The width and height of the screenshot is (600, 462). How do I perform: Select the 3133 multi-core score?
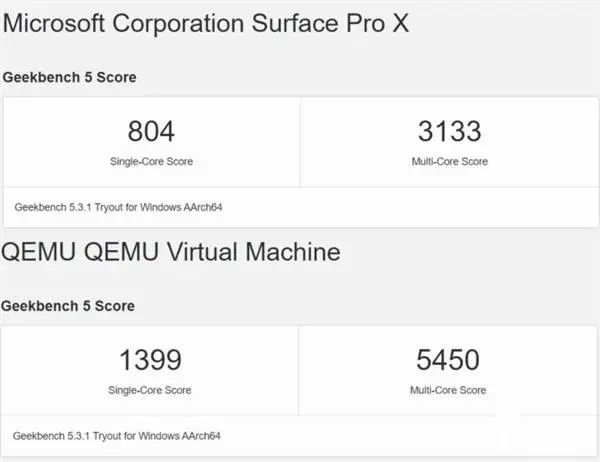[447, 131]
